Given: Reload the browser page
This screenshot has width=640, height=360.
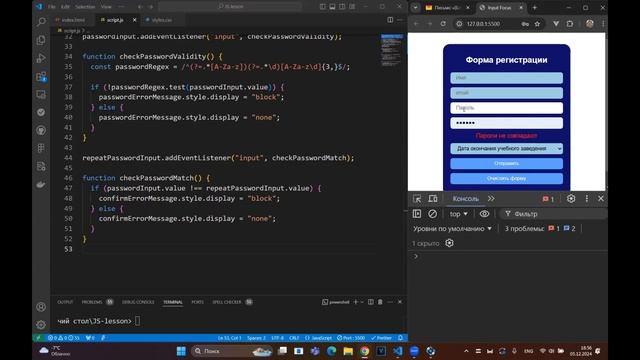Looking at the screenshot, I should [x=443, y=24].
